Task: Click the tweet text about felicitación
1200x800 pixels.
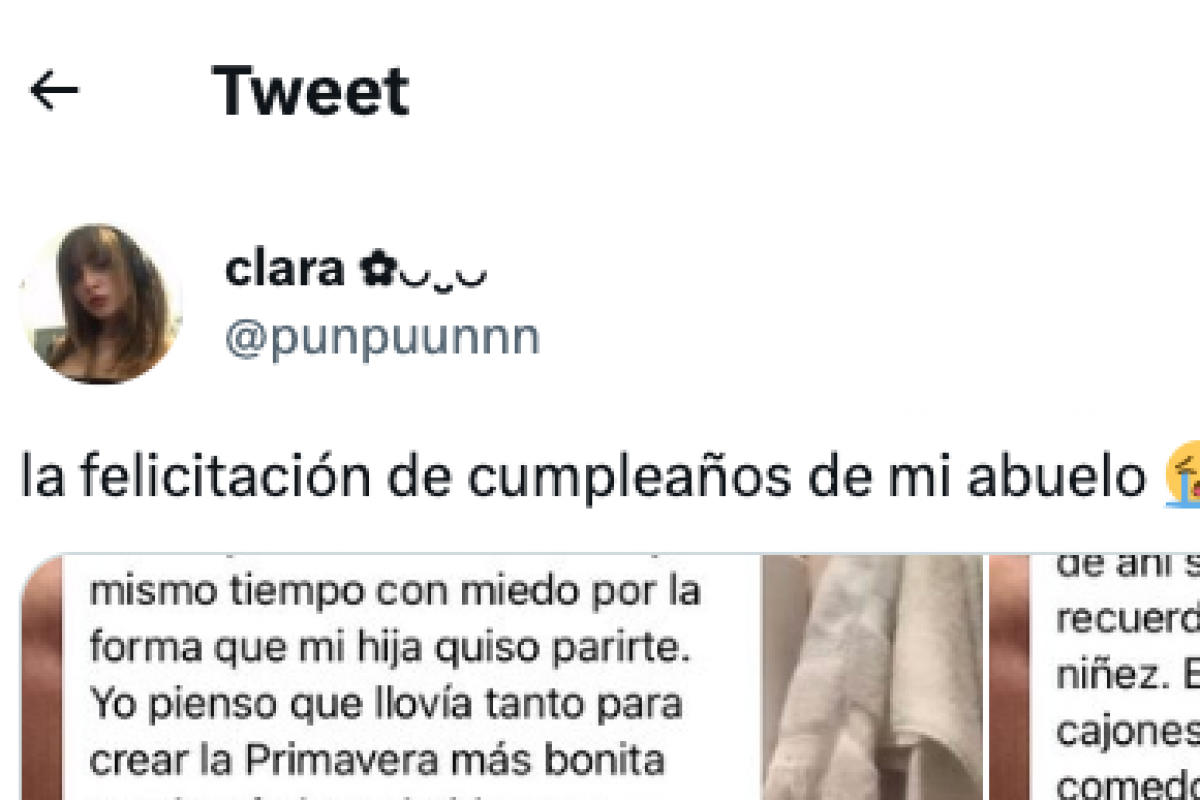Action: tap(583, 479)
